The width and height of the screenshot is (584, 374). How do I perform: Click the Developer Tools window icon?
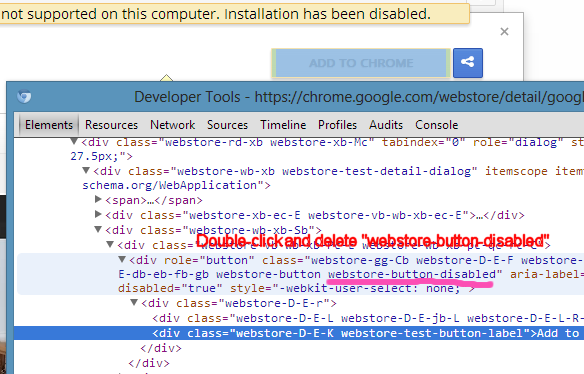tap(24, 97)
